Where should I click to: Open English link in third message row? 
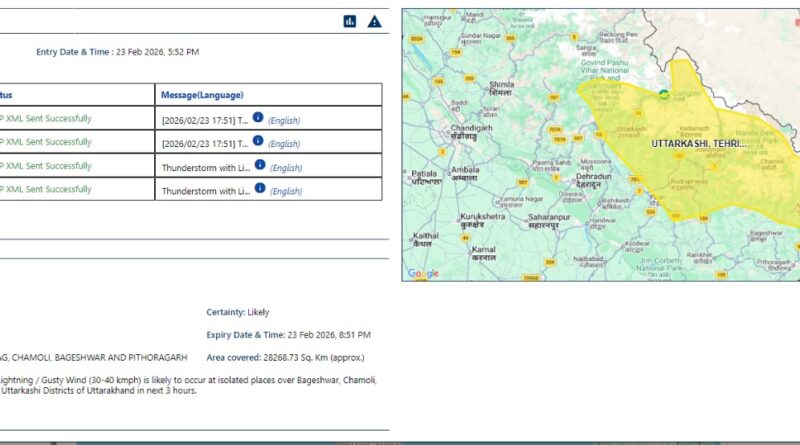tap(286, 168)
